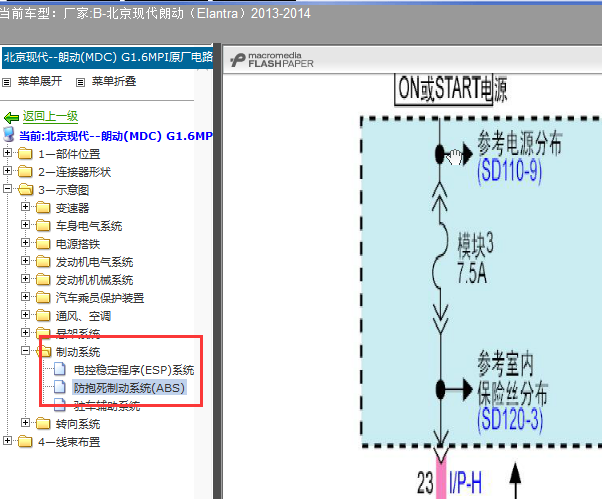Click folder icon of 转向系统
This screenshot has width=602, height=499.
click(x=43, y=423)
